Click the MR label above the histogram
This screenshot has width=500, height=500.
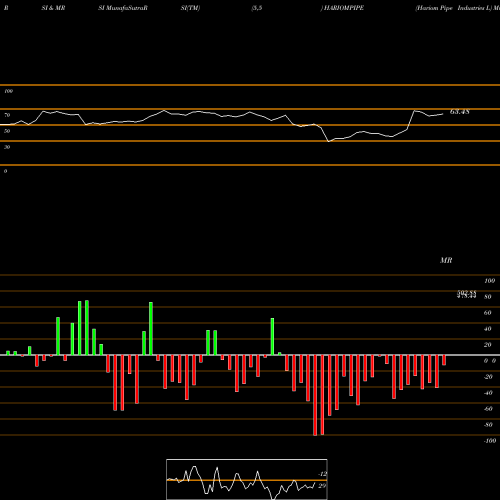click(446, 260)
